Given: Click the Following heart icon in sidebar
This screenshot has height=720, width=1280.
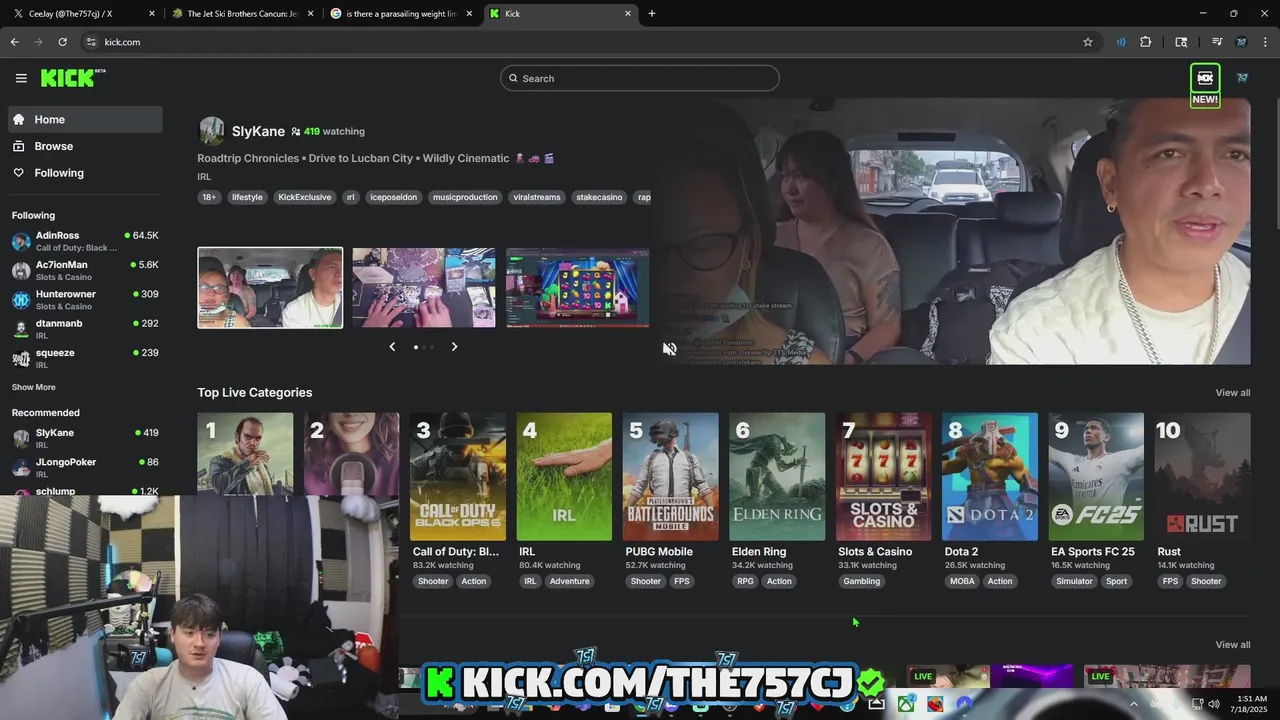Looking at the screenshot, I should 18,173.
